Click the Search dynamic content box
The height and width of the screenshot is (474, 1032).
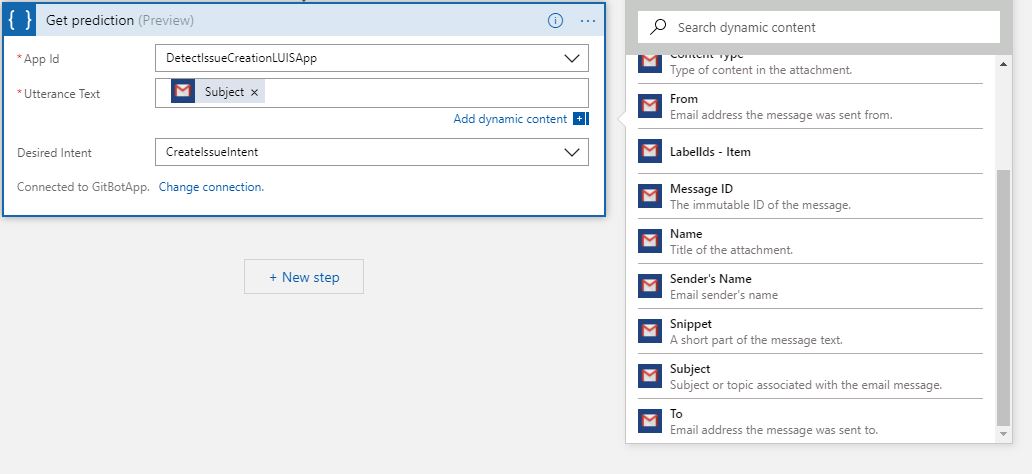[819, 27]
